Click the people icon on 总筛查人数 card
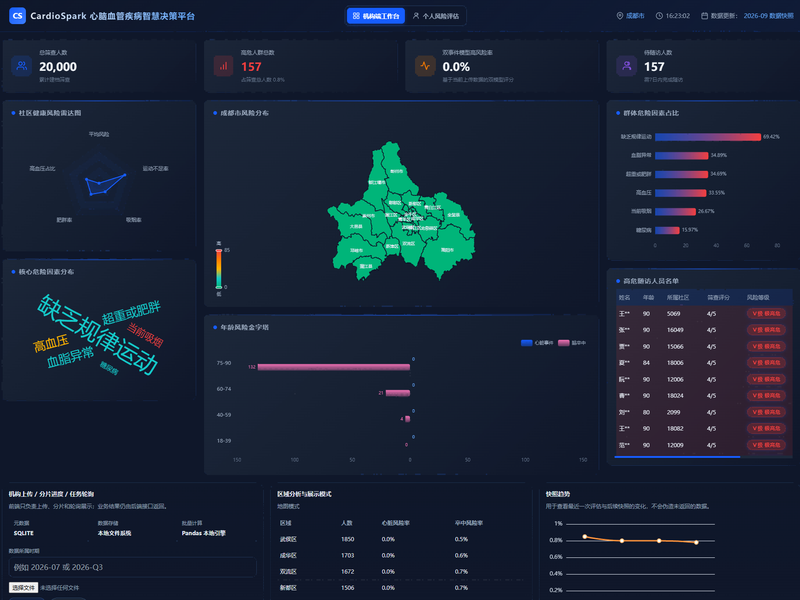 21,66
